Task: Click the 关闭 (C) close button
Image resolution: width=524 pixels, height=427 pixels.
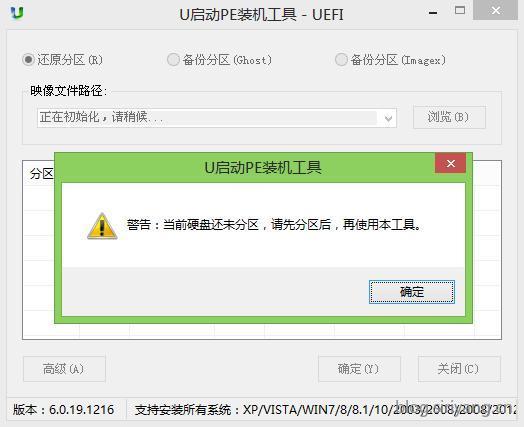Action: pyautogui.click(x=459, y=369)
